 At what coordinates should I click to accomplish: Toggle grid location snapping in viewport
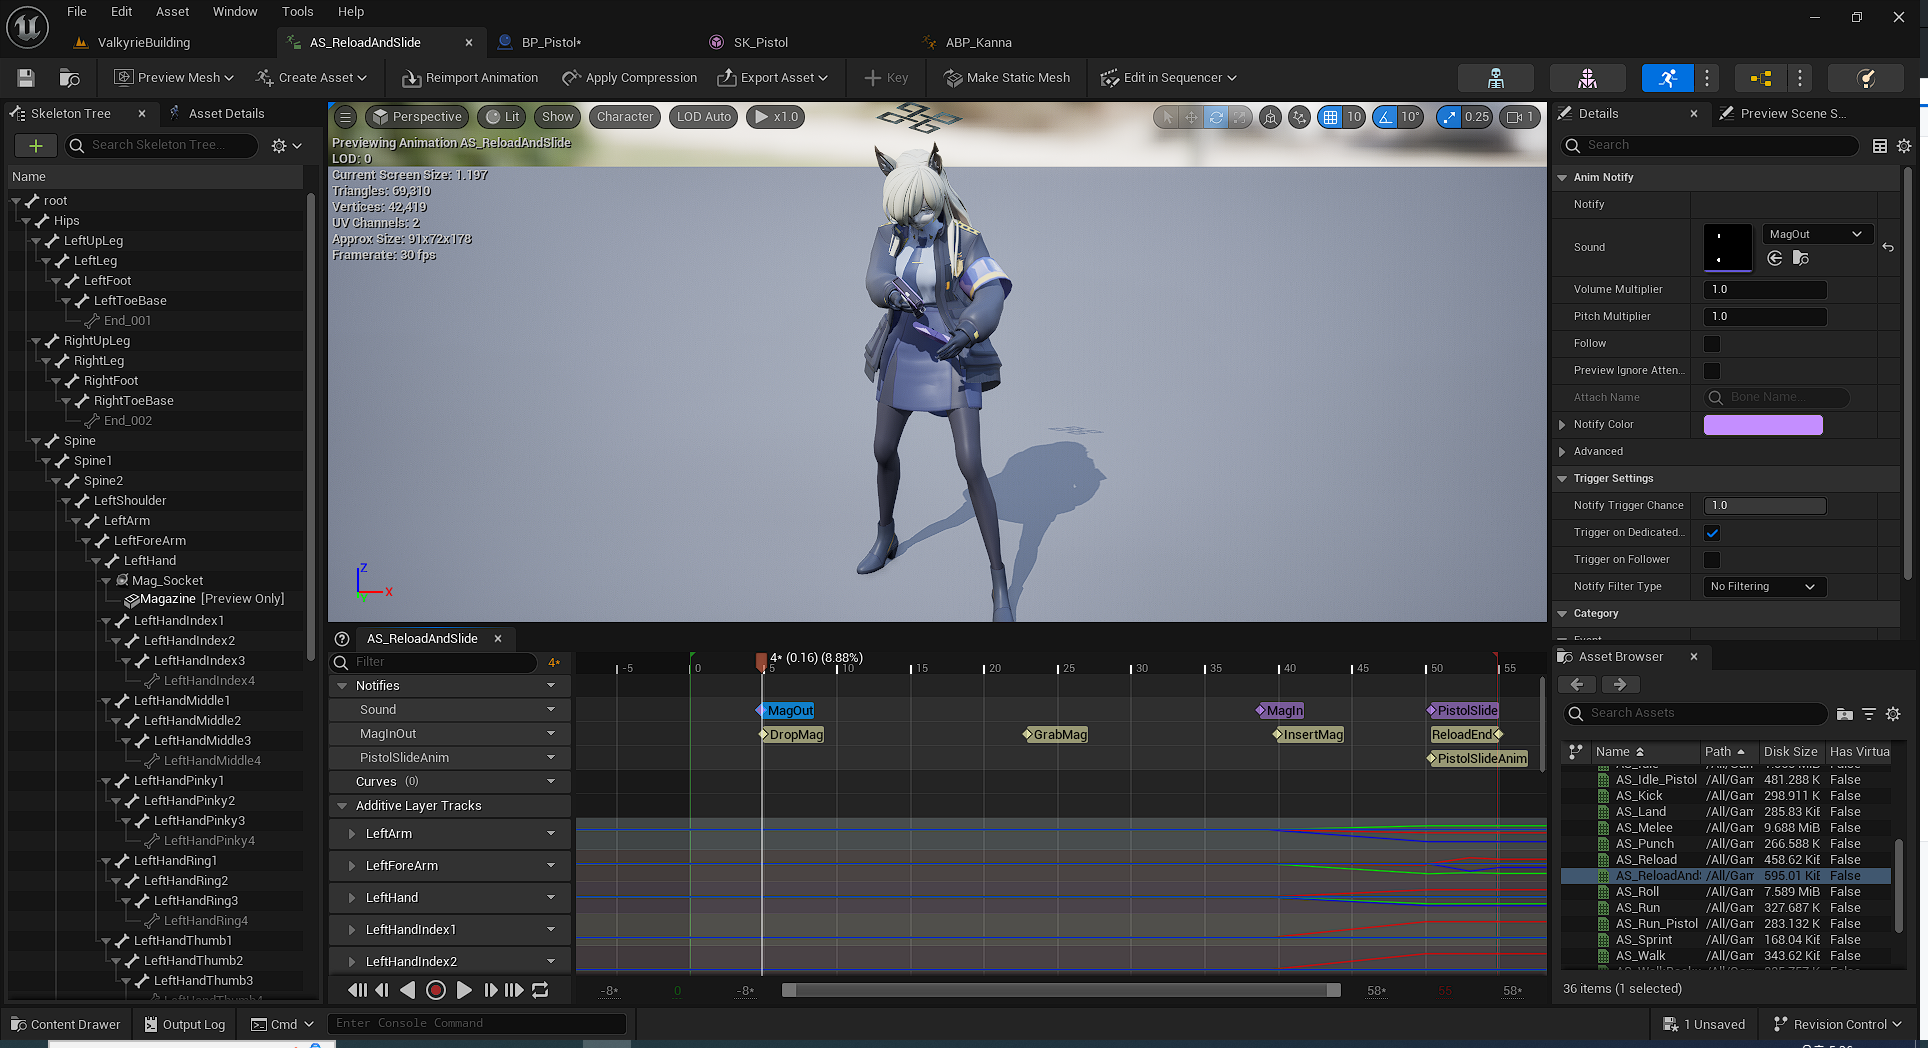coord(1330,117)
